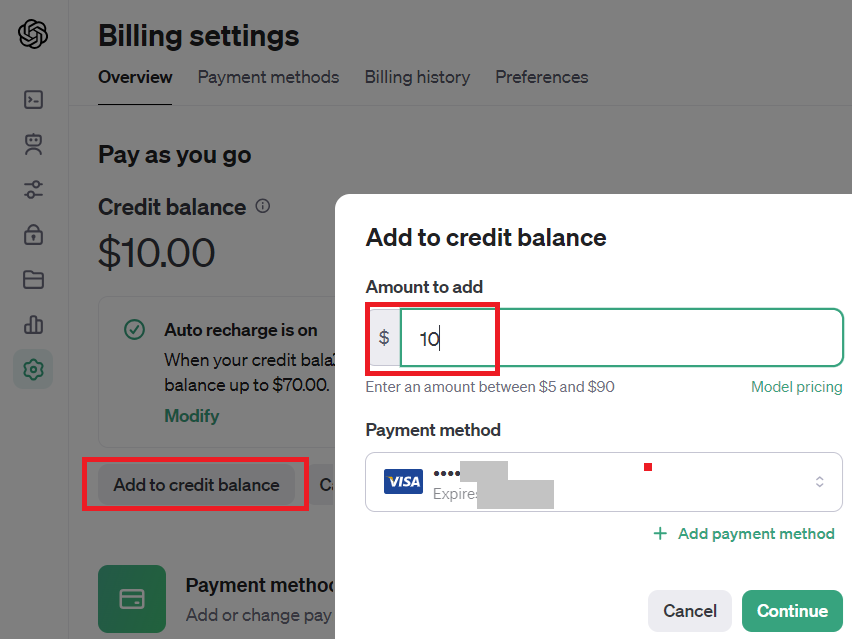Click the Continue button
Screen dimensions: 852x639
click(x=792, y=611)
